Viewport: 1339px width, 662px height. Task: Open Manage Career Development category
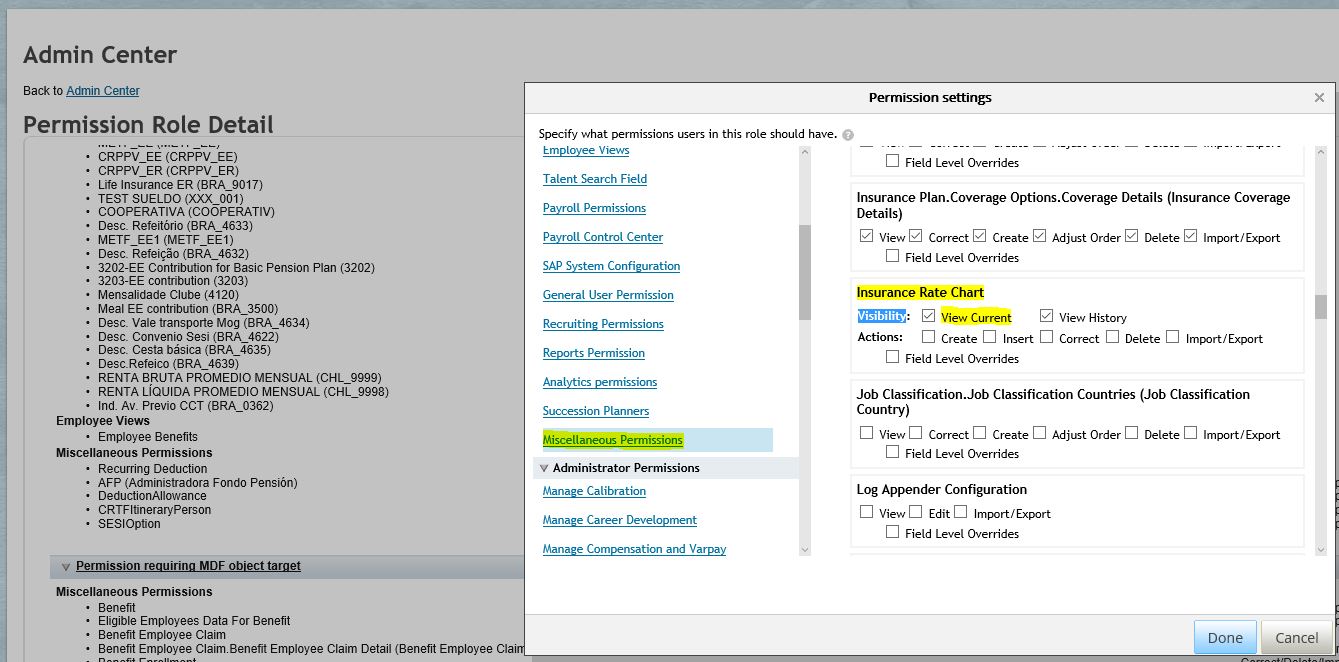(x=620, y=520)
